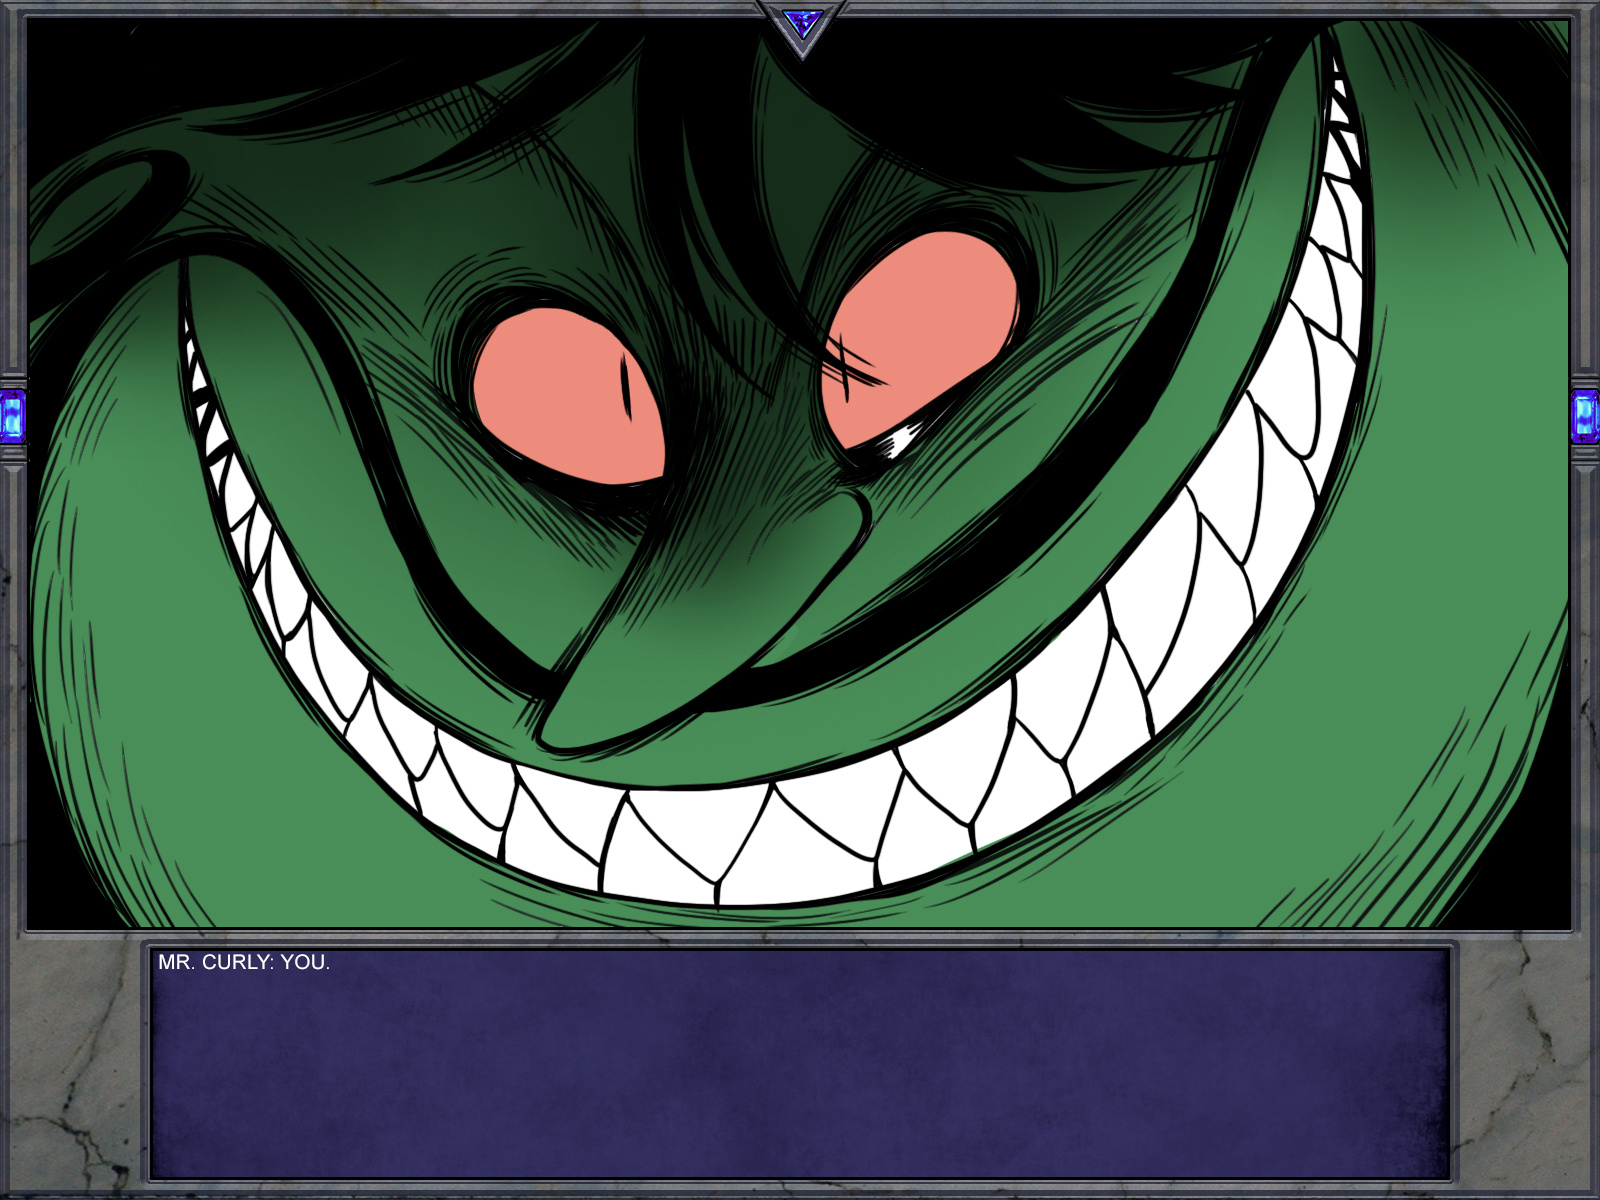The height and width of the screenshot is (1200, 1600).
Task: Click the purple dialogue box to continue
Action: (x=800, y=1063)
